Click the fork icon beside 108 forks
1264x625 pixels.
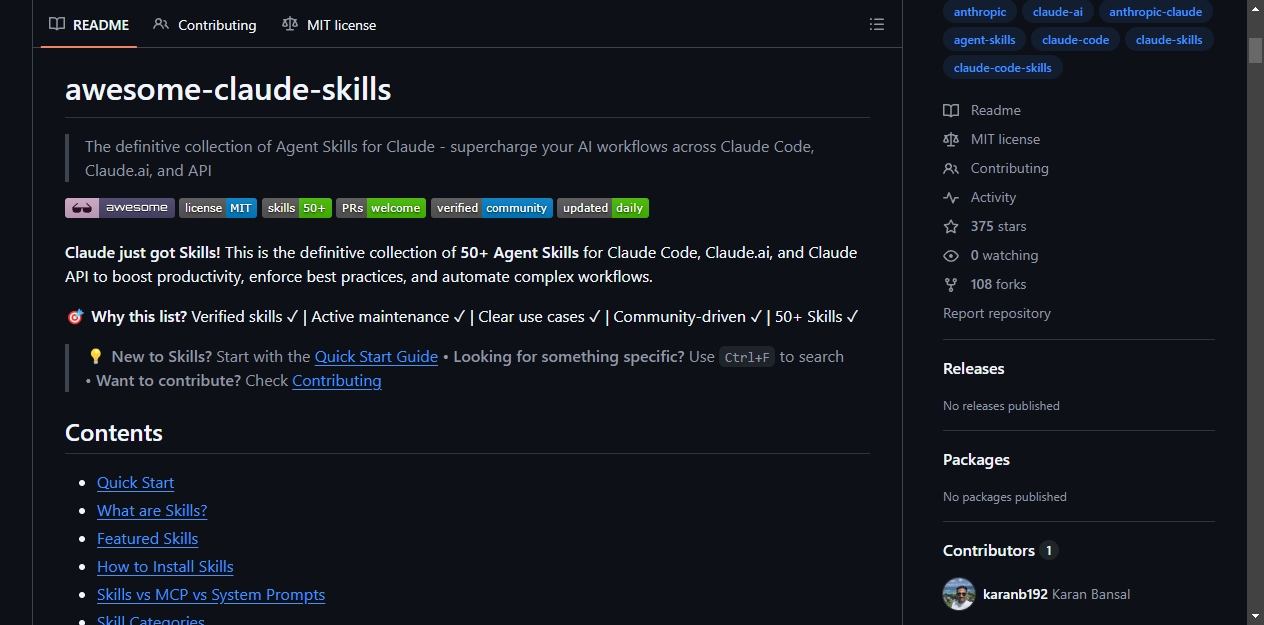[x=951, y=284]
